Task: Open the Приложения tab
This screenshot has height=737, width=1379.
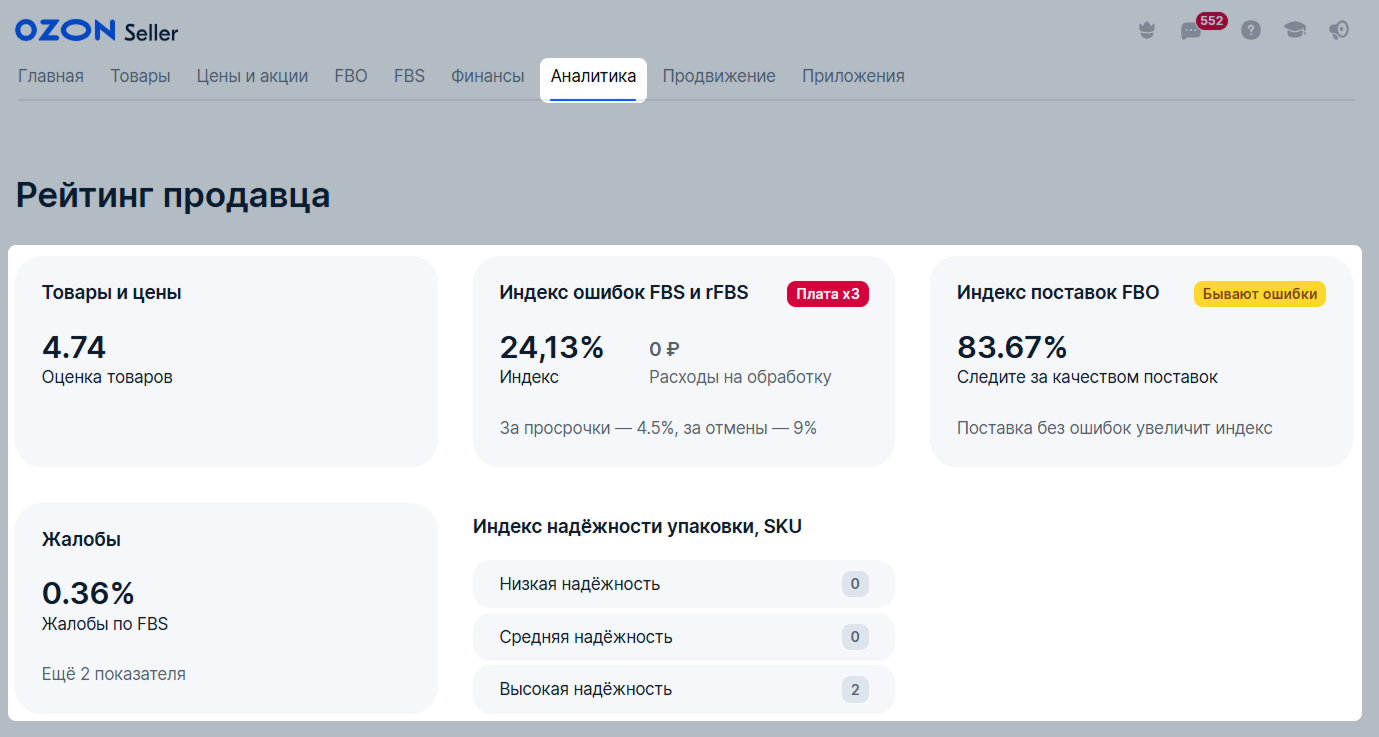Action: click(x=853, y=76)
